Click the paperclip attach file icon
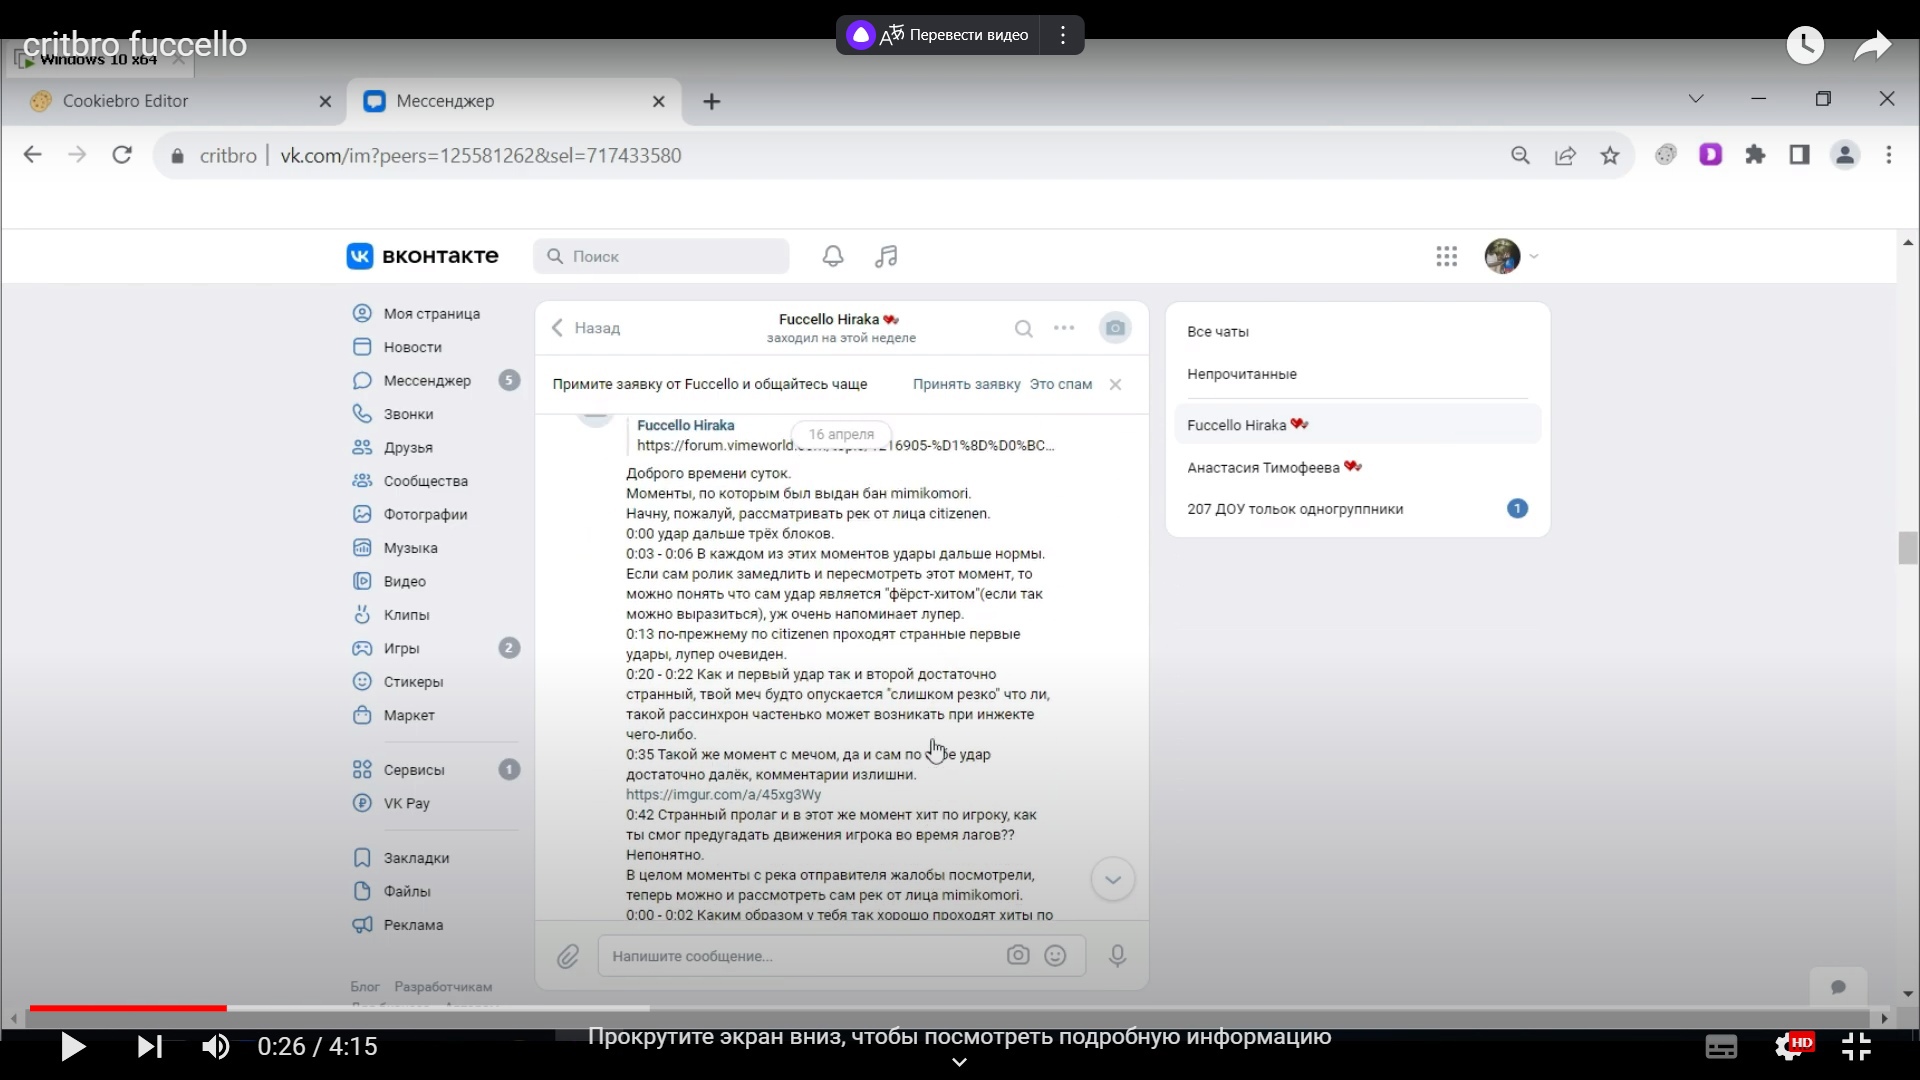This screenshot has width=1920, height=1080. pos(568,957)
